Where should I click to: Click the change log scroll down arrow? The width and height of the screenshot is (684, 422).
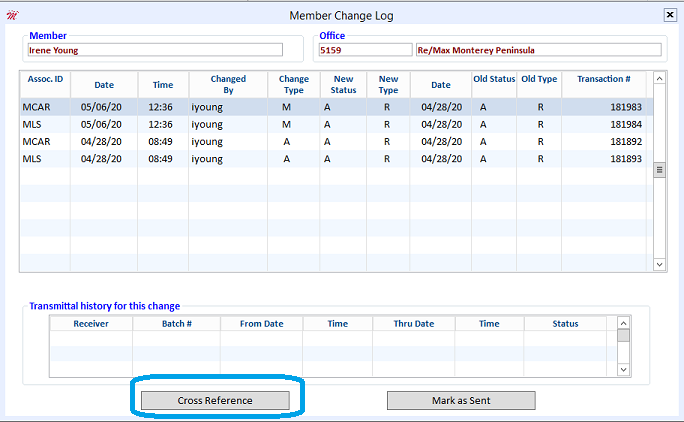click(660, 264)
